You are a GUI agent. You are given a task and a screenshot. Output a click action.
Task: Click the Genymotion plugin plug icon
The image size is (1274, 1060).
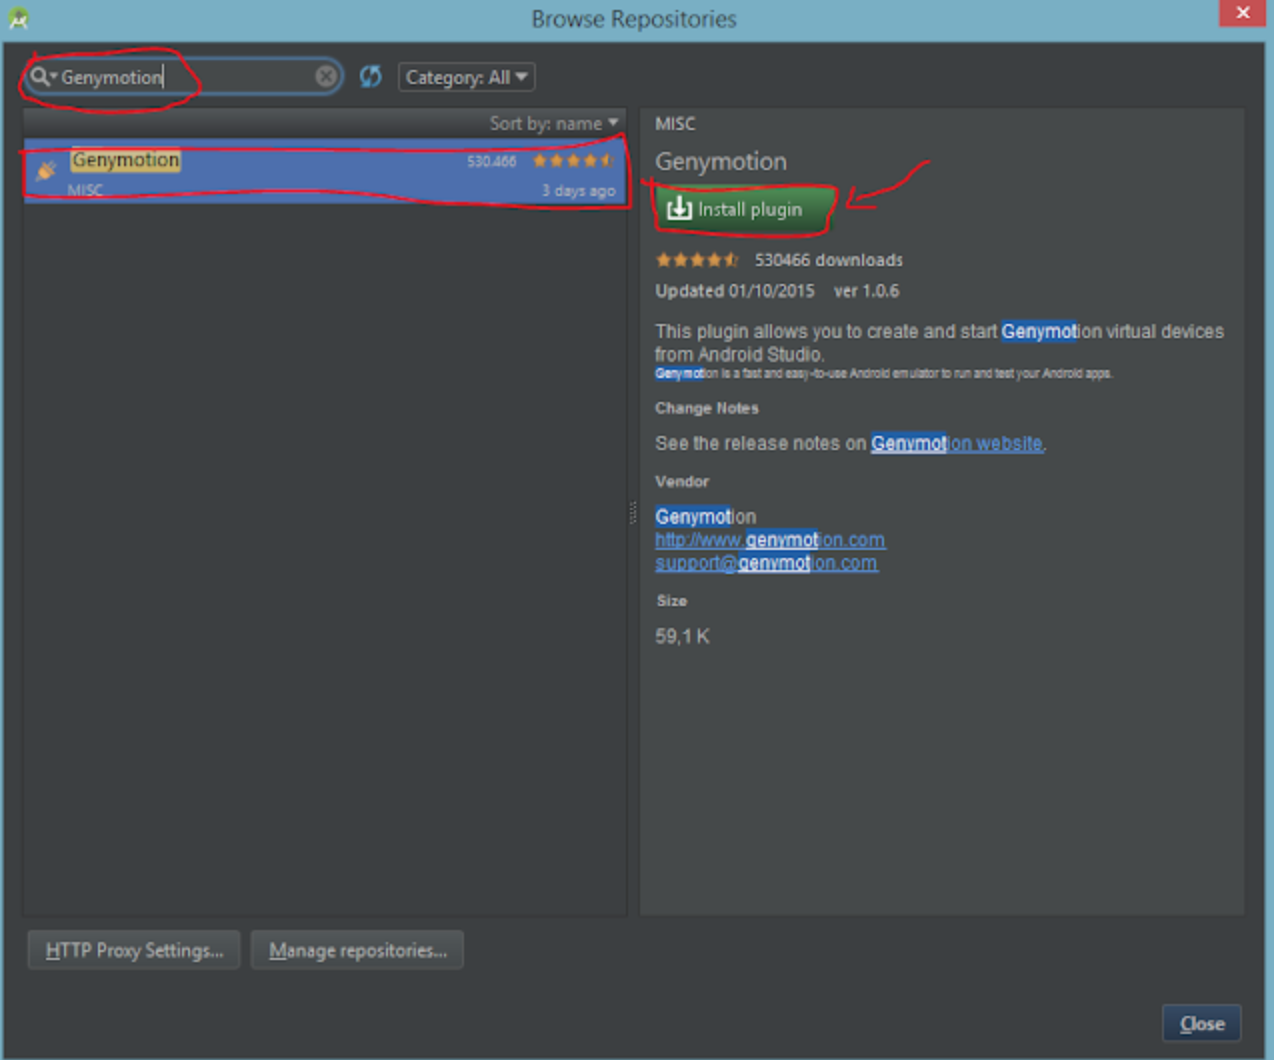click(46, 171)
